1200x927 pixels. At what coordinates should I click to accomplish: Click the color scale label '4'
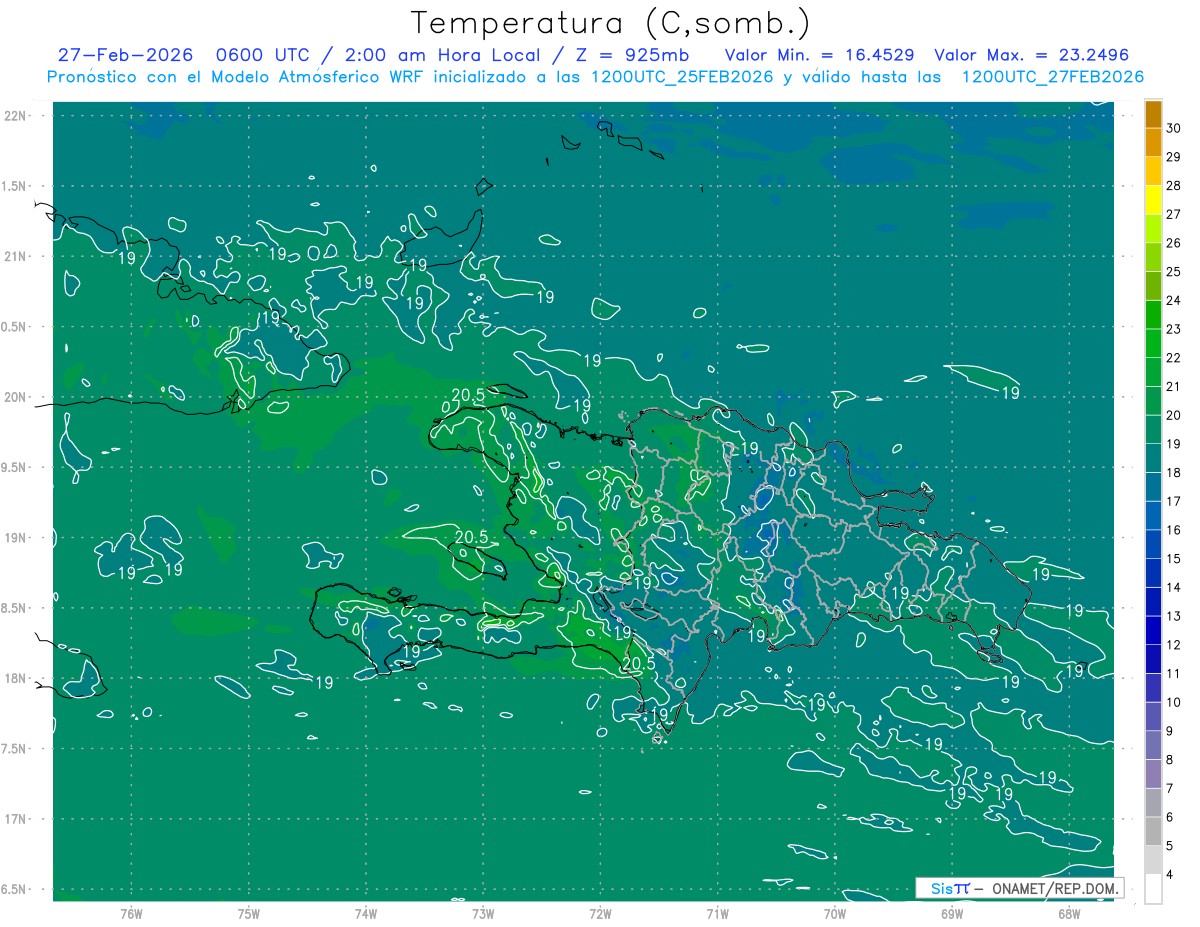1171,875
